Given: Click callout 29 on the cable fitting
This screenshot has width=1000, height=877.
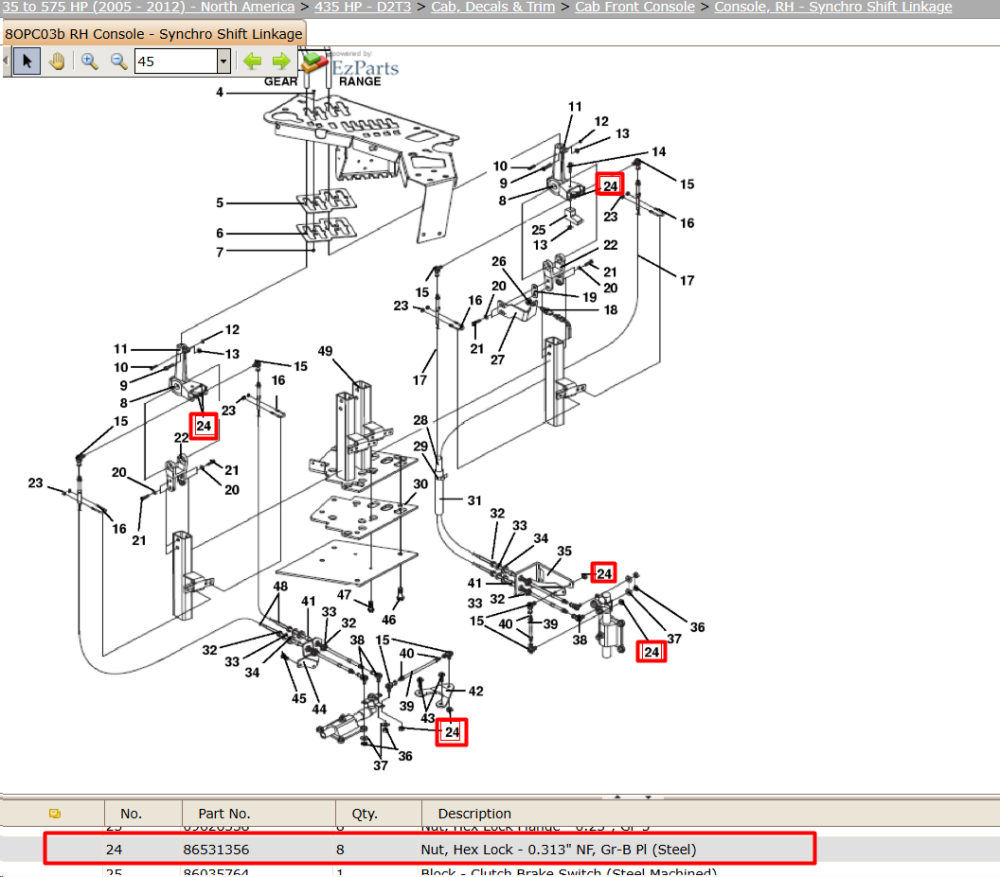Looking at the screenshot, I should click(x=420, y=446).
